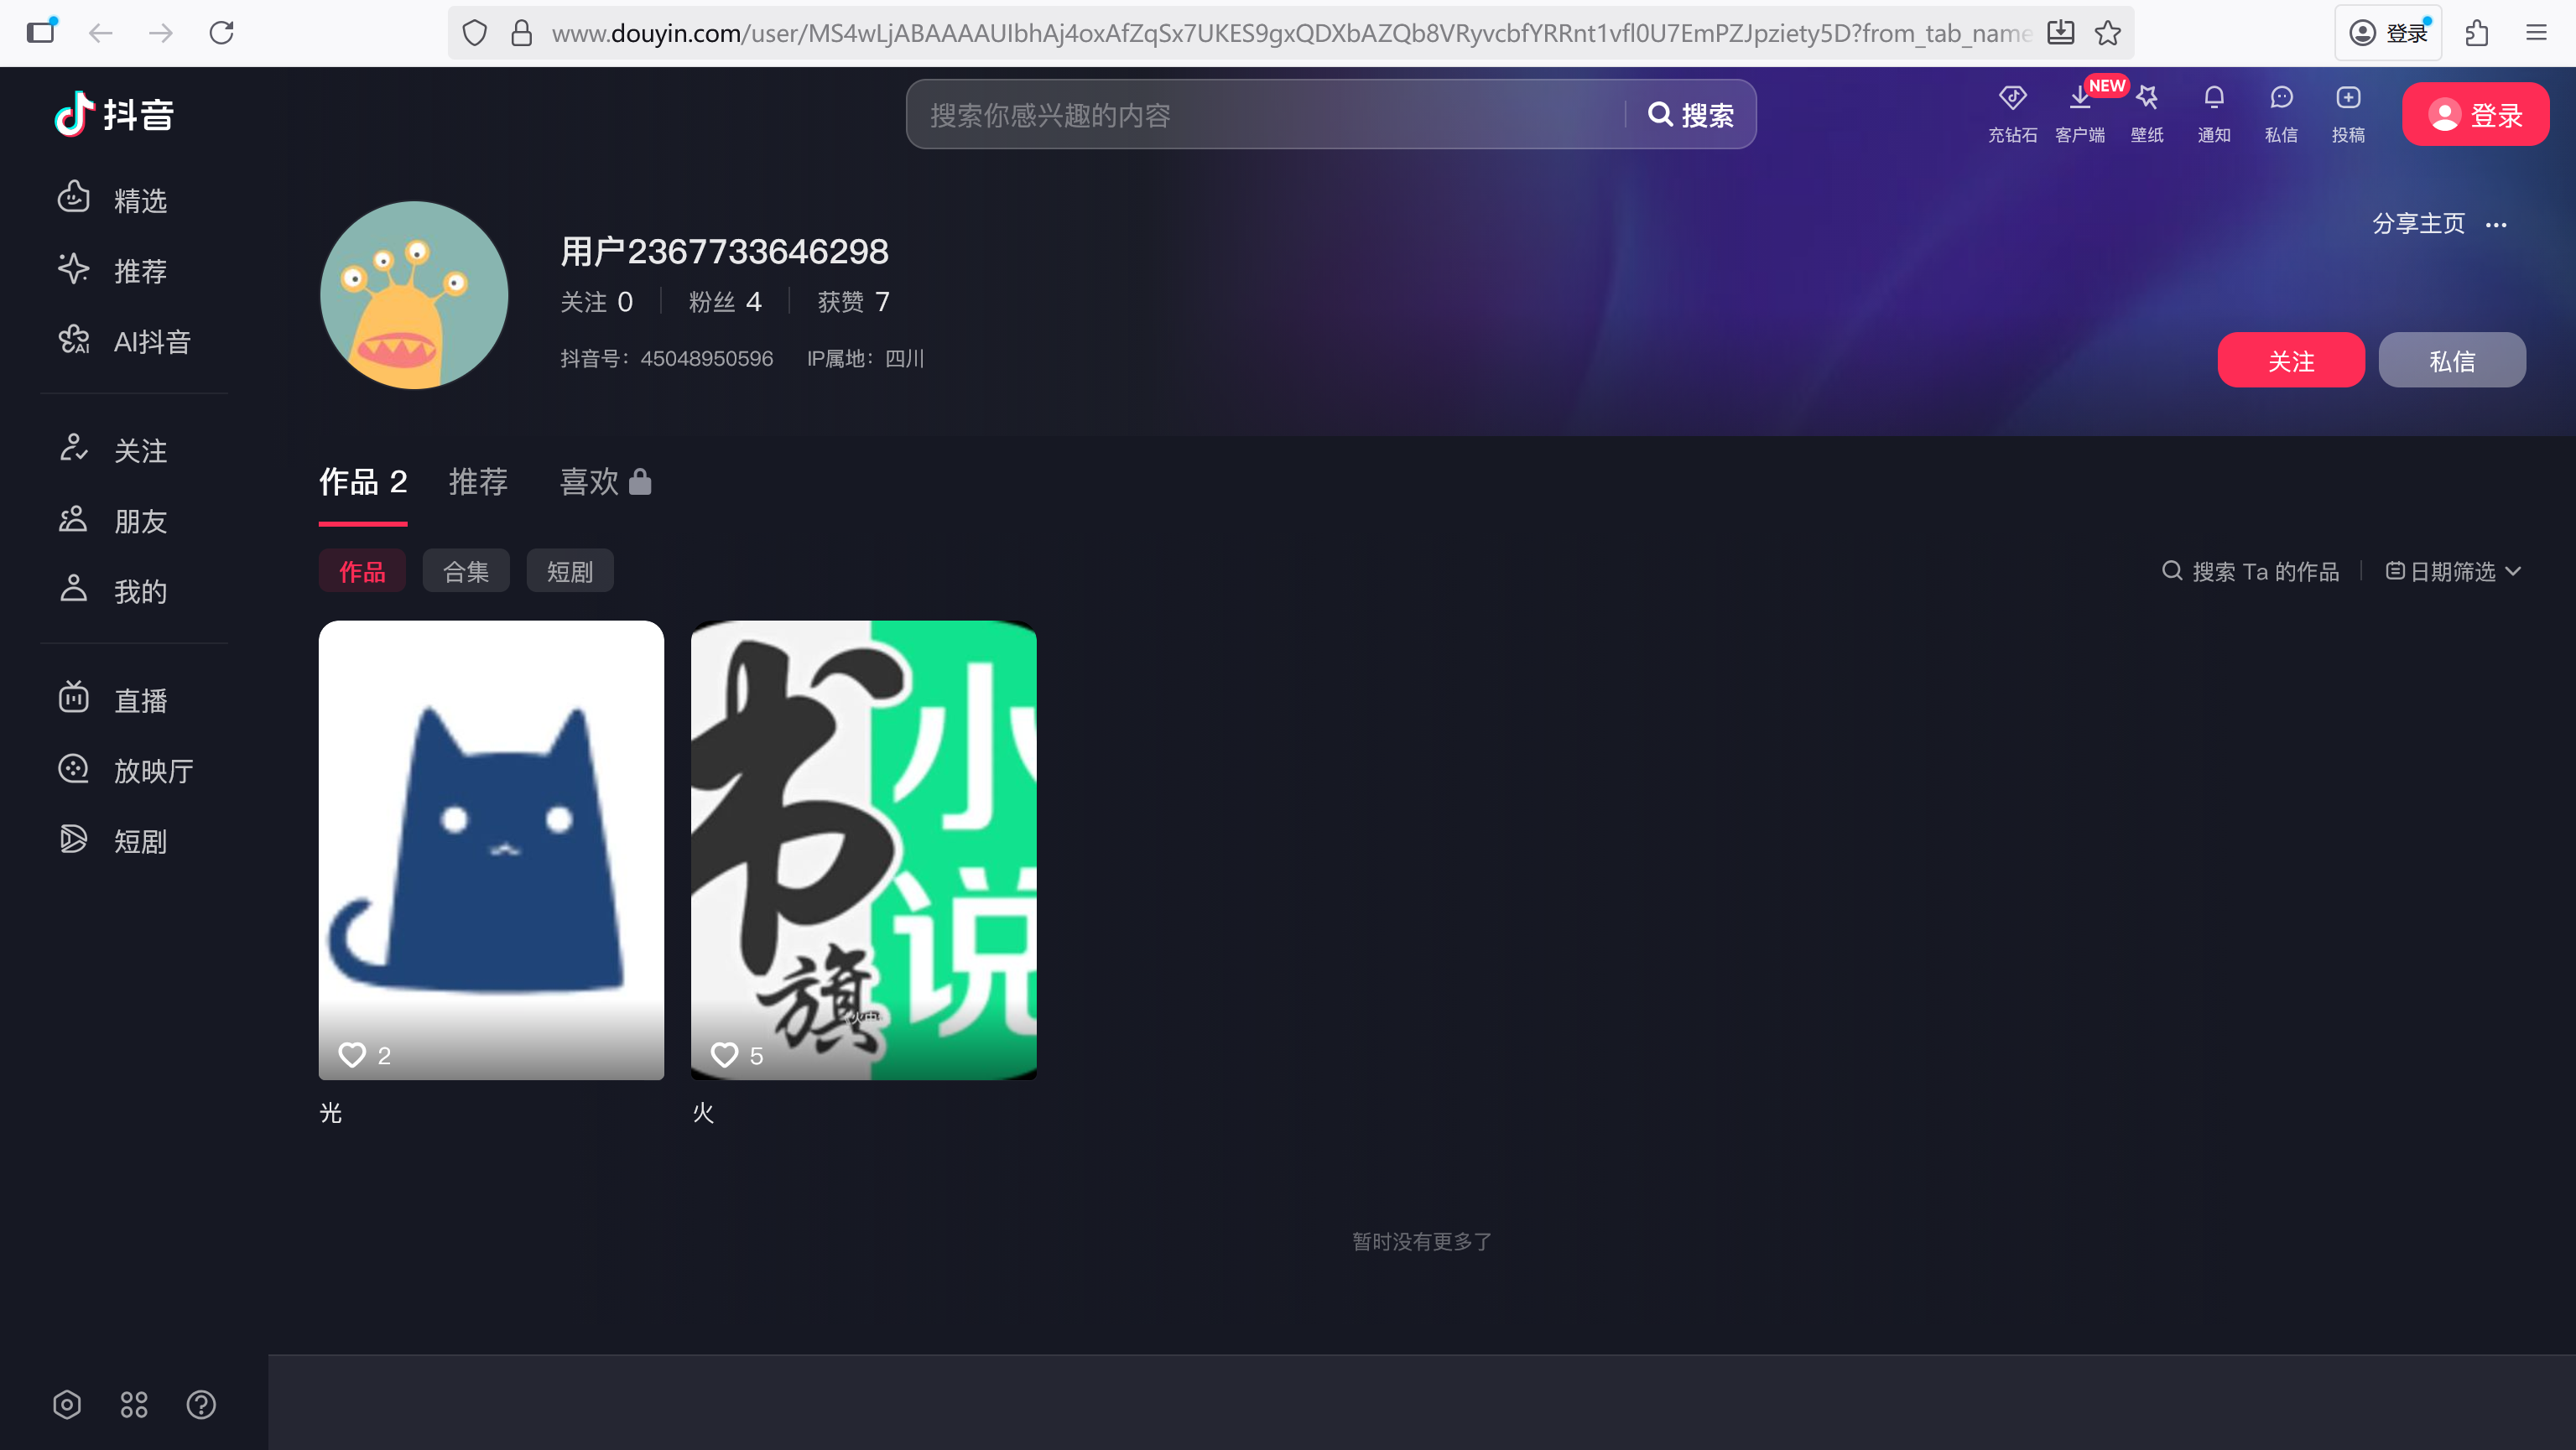Open the three-dot more options menu
2576x1450 pixels.
tap(2495, 224)
